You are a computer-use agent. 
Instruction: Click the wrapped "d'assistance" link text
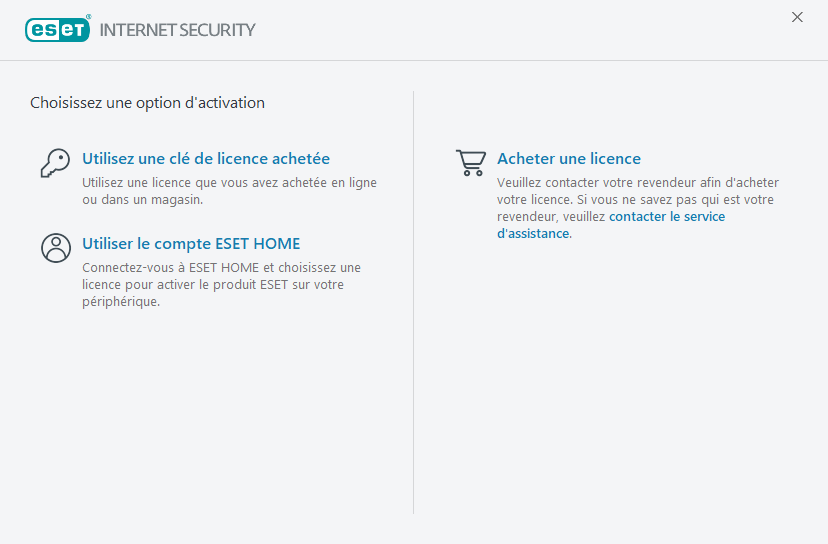pyautogui.click(x=533, y=234)
